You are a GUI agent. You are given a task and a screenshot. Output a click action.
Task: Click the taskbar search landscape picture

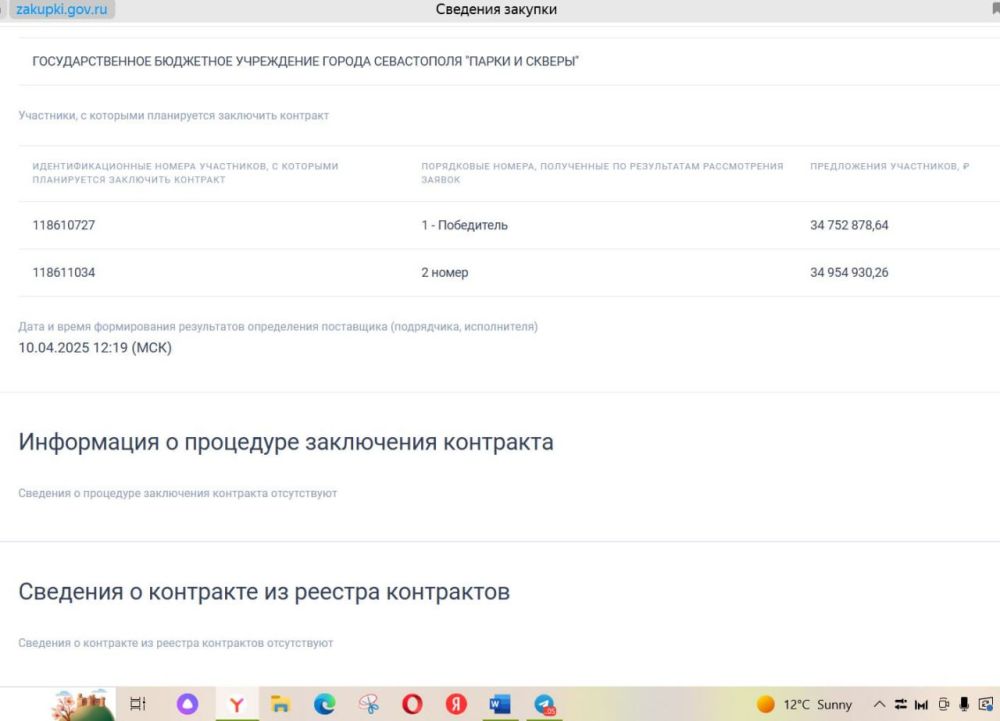(x=82, y=704)
